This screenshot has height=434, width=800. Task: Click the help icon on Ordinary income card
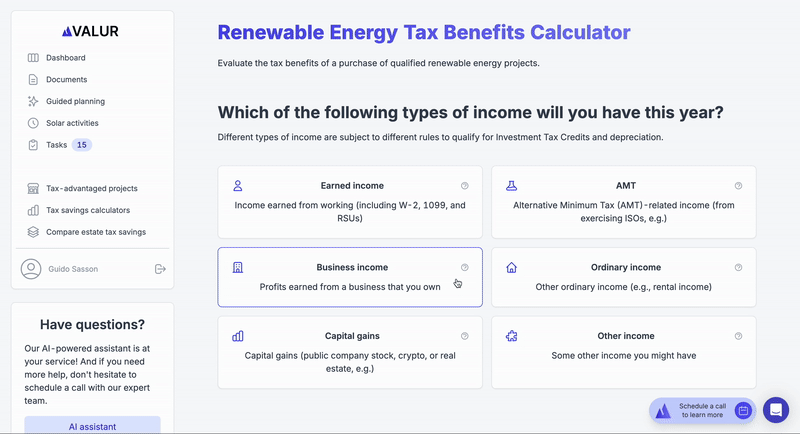click(x=738, y=267)
